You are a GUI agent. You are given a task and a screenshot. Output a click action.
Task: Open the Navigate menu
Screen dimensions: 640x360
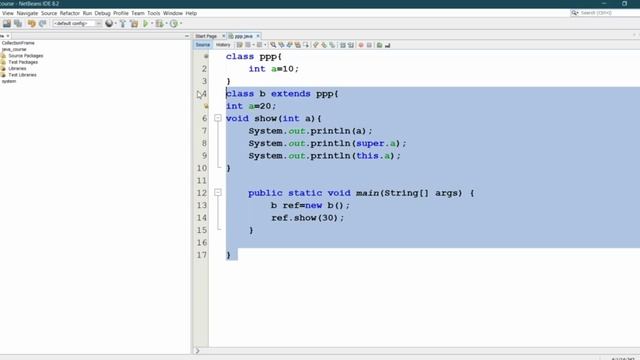[27, 13]
